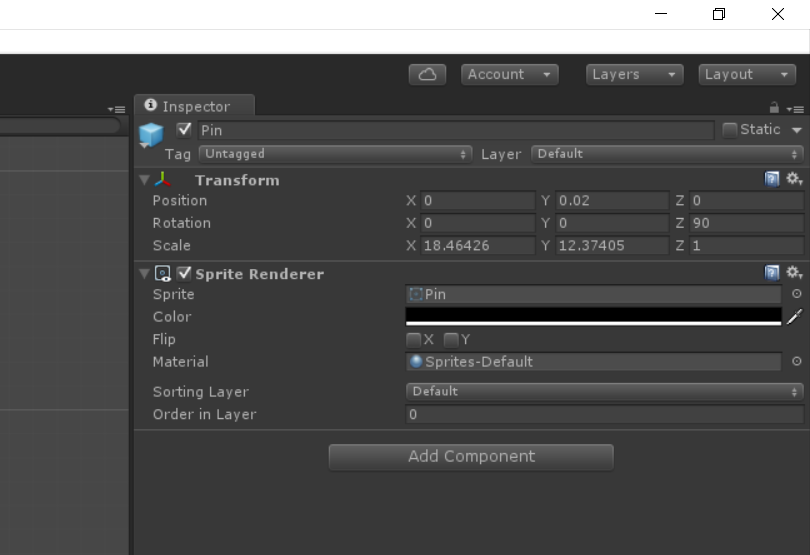The image size is (810, 555).
Task: Open the Sorting Layer dropdown
Action: click(605, 392)
